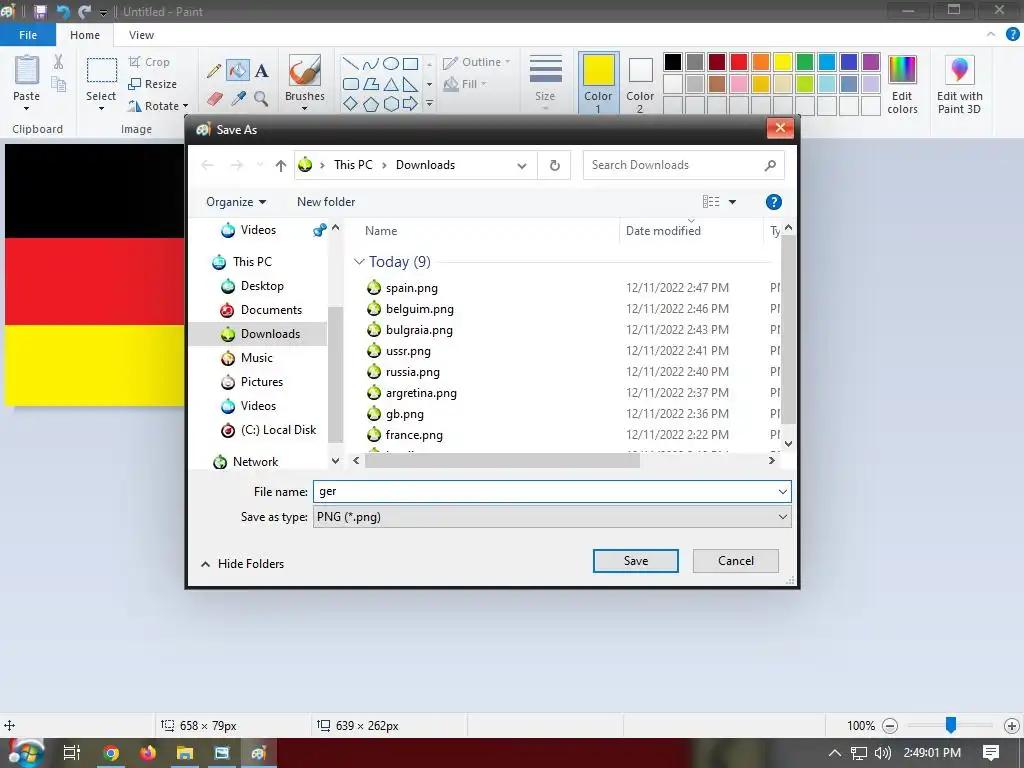Click the File name input field

click(552, 492)
